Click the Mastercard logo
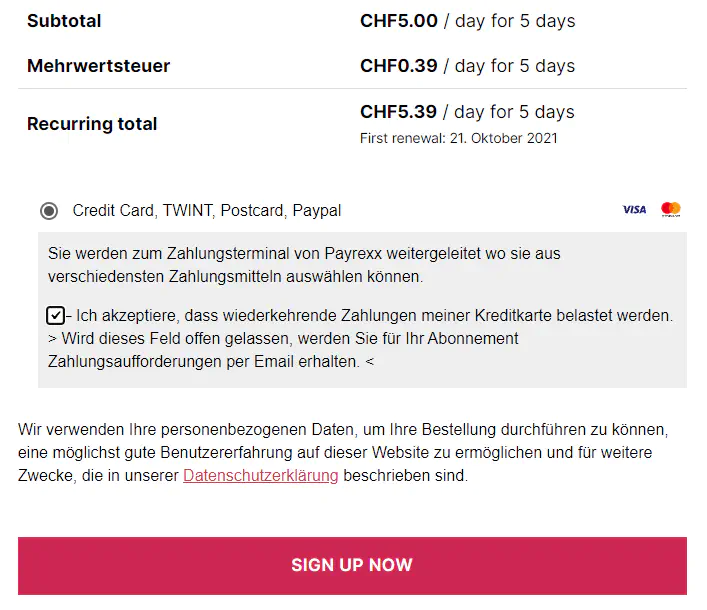 click(671, 210)
